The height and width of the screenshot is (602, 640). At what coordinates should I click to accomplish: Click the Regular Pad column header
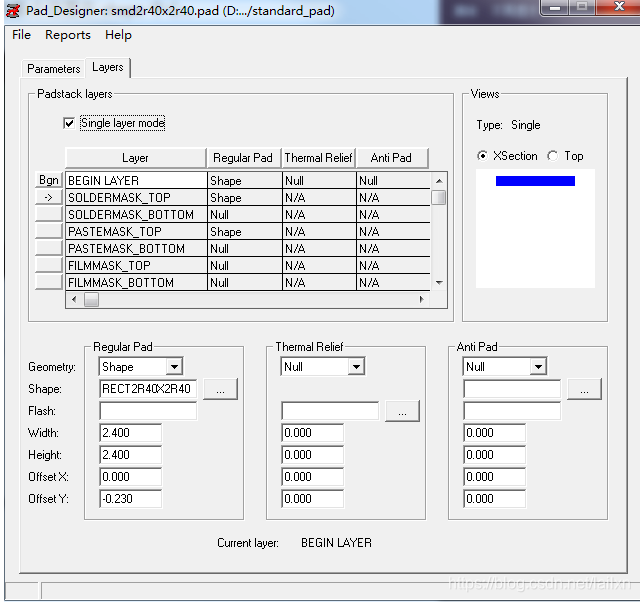tap(243, 158)
